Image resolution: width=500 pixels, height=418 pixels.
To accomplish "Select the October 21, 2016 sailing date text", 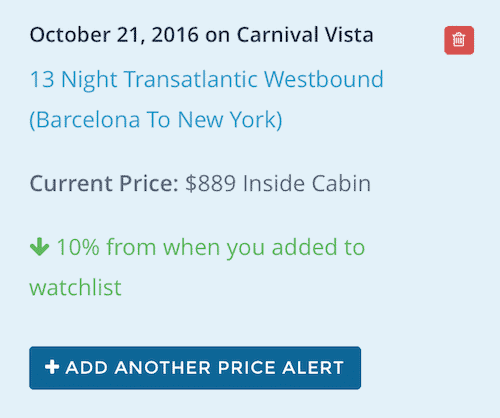I will point(114,35).
